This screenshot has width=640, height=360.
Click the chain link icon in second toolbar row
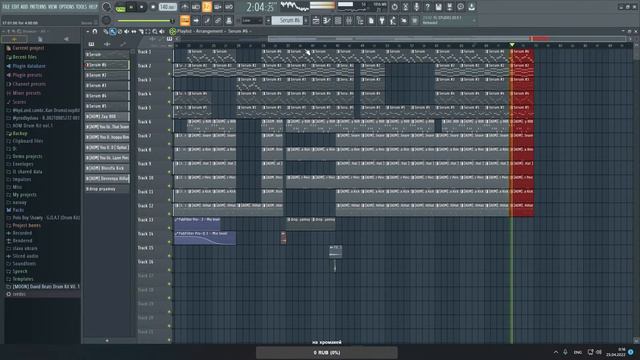pyautogui.click(x=218, y=20)
